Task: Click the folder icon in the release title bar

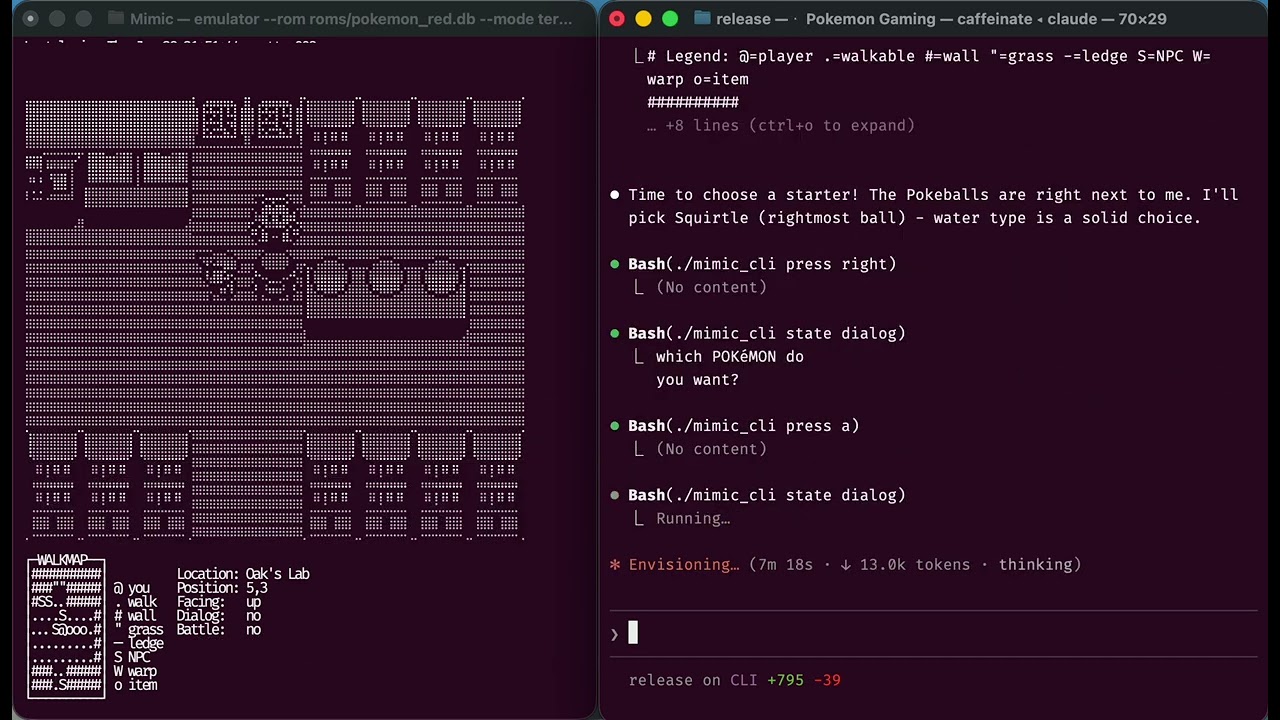Action: [702, 18]
